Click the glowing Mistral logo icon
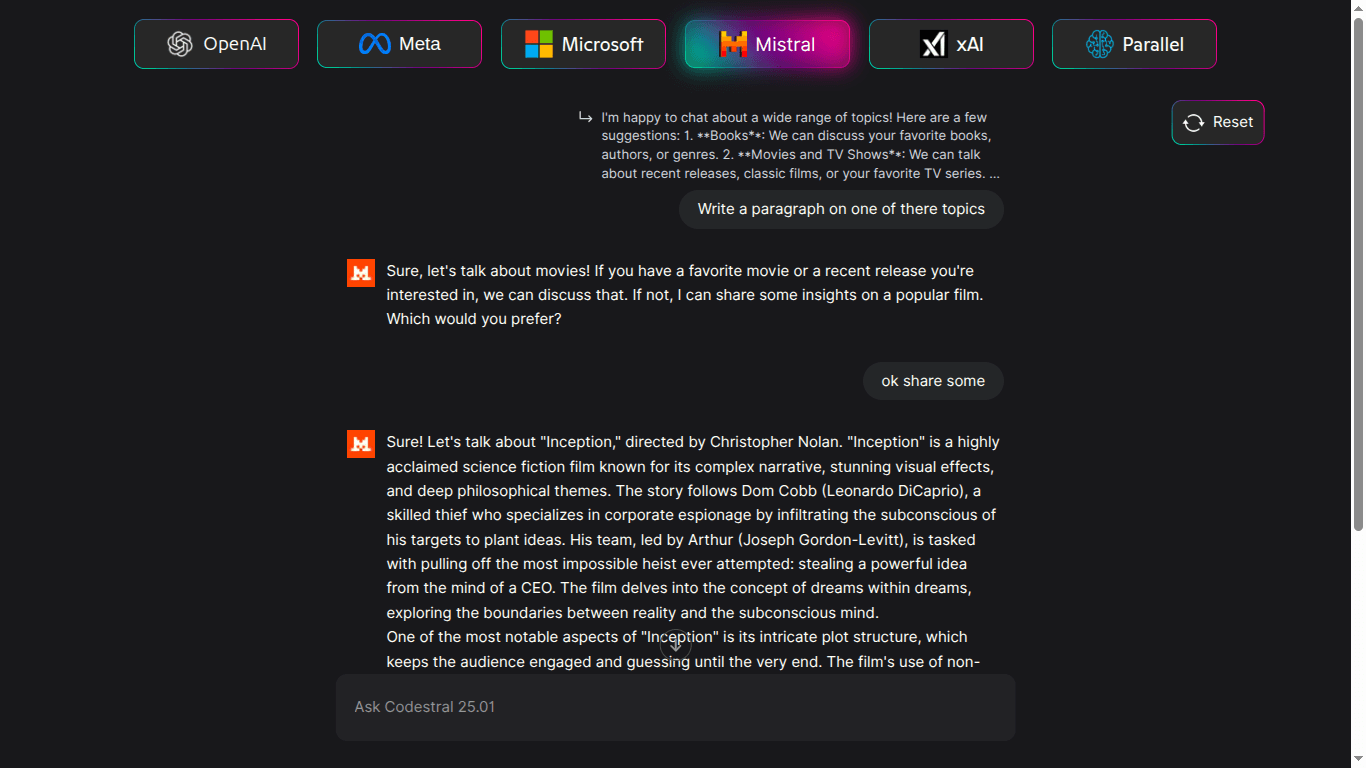The image size is (1366, 768). coord(733,43)
